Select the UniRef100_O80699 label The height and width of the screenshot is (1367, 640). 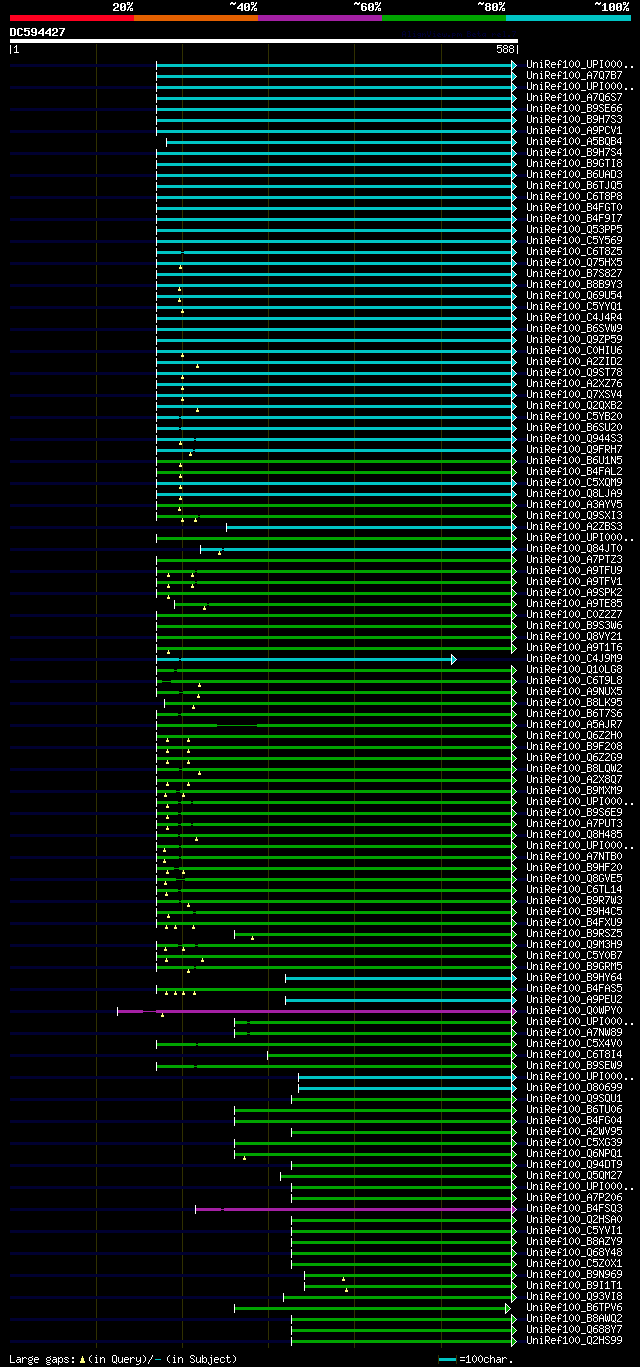(x=574, y=1087)
